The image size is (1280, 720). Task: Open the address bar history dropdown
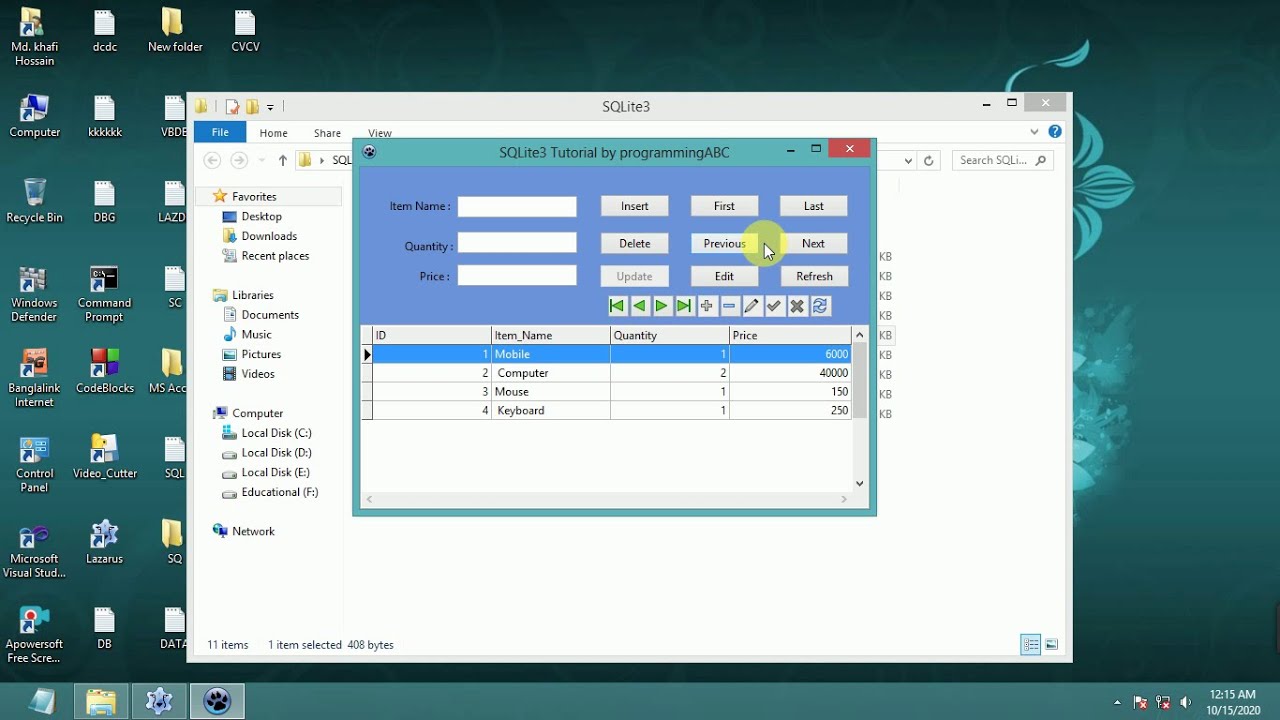coord(908,160)
